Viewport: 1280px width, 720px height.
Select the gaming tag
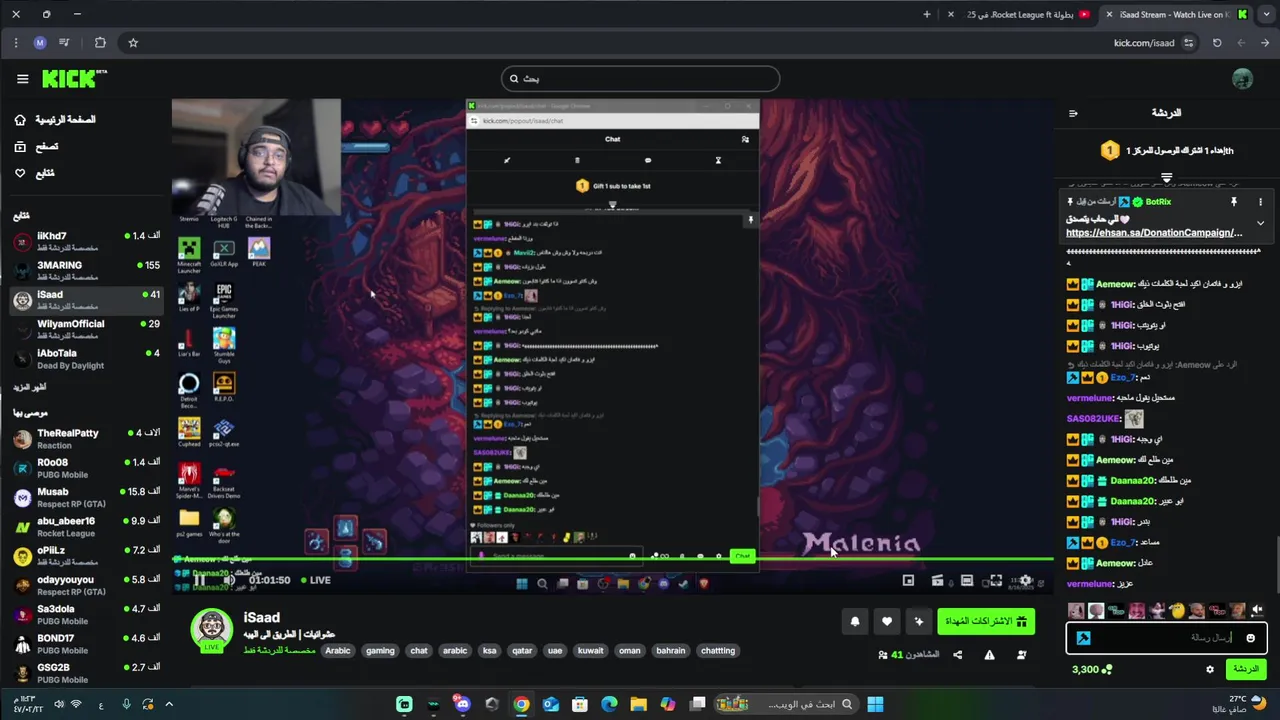pos(380,651)
